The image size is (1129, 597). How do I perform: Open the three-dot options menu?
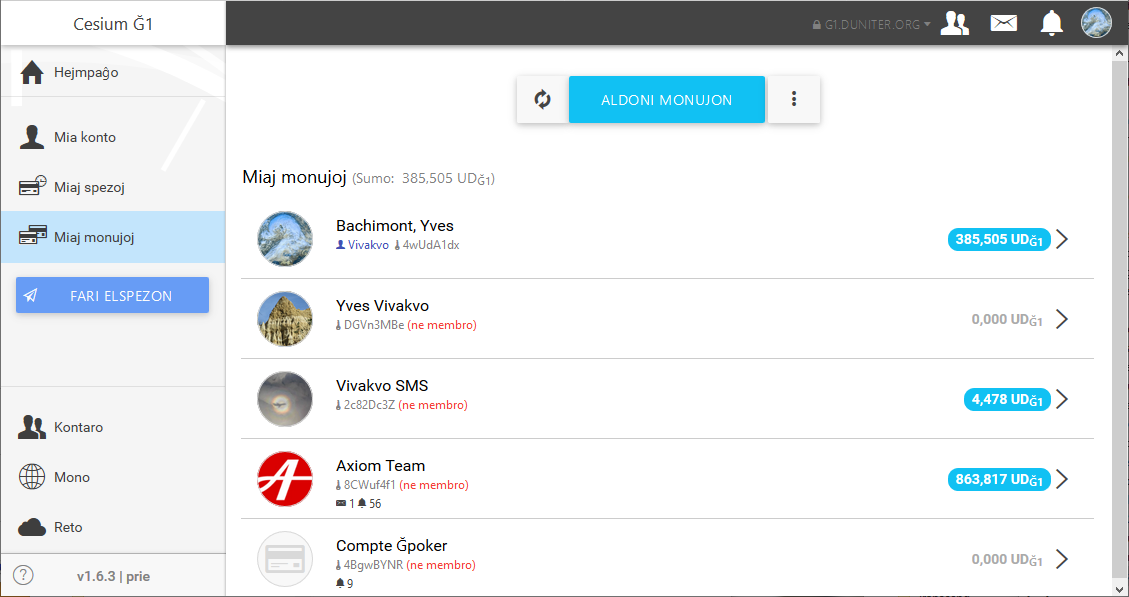pos(793,99)
